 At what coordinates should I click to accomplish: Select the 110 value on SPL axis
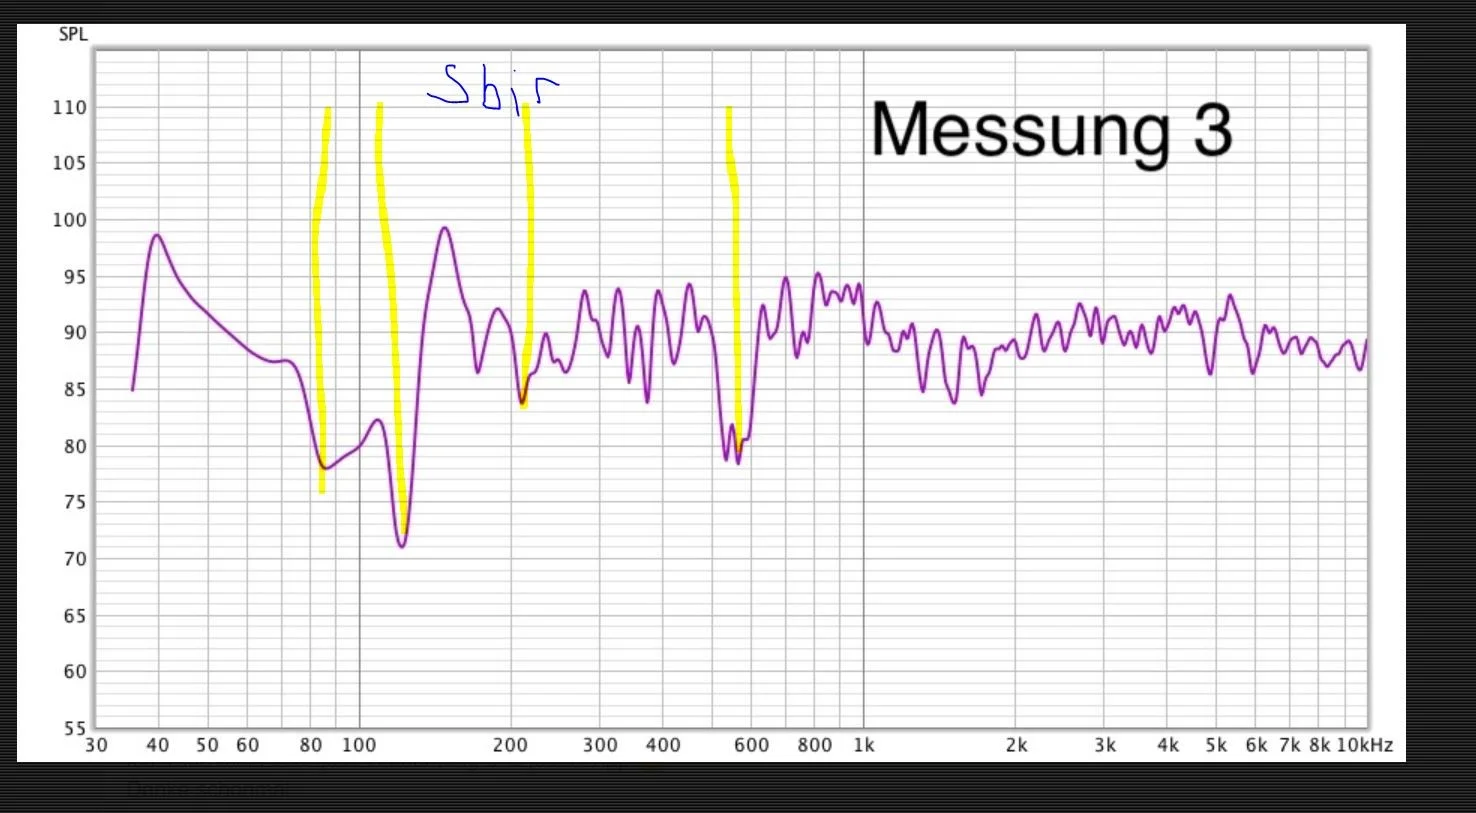(69, 107)
